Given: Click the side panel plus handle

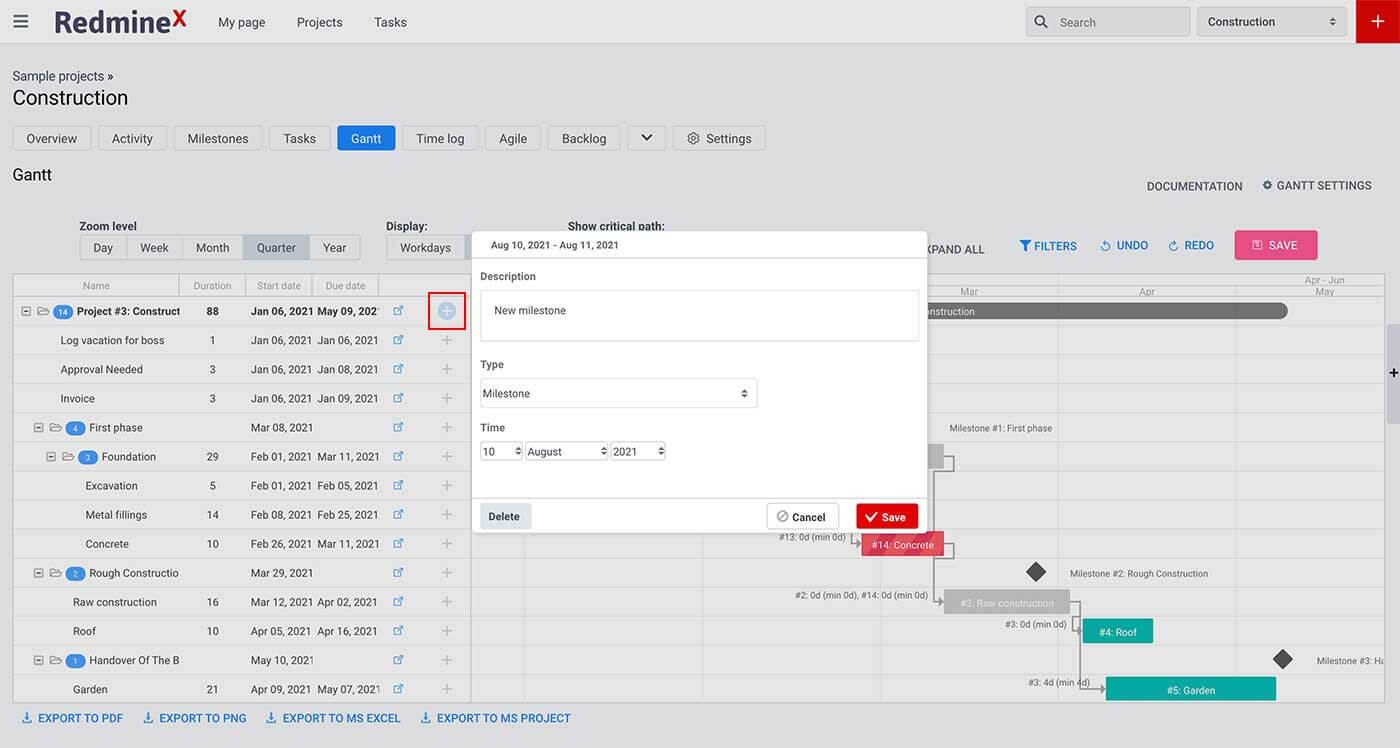Looking at the screenshot, I should click(x=1393, y=373).
